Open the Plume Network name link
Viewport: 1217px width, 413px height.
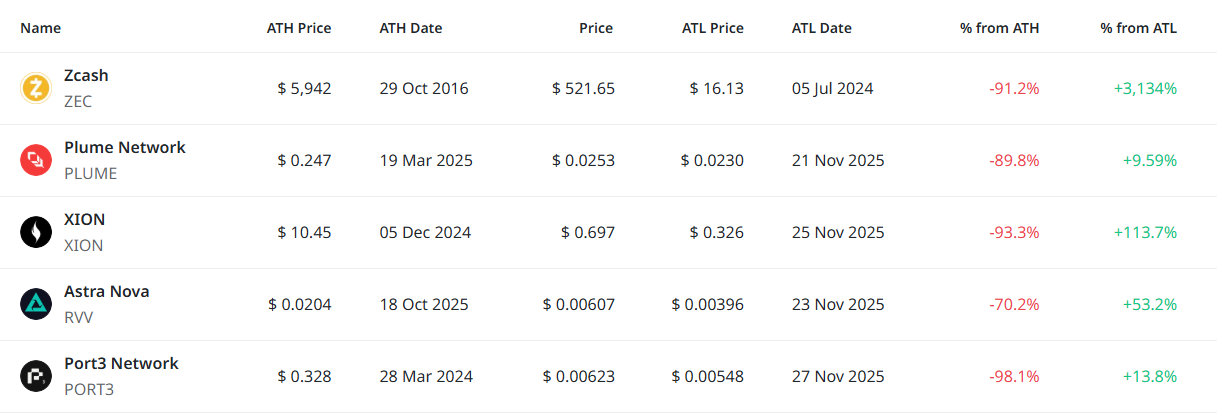click(x=124, y=148)
